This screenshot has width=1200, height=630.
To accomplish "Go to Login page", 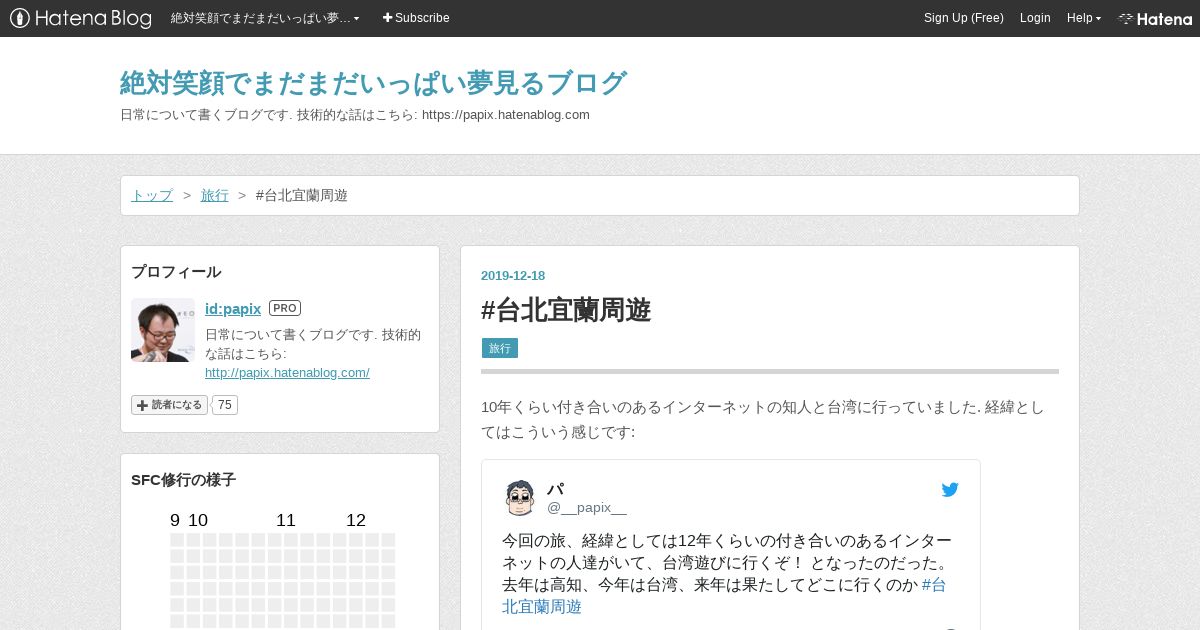I will (1035, 18).
